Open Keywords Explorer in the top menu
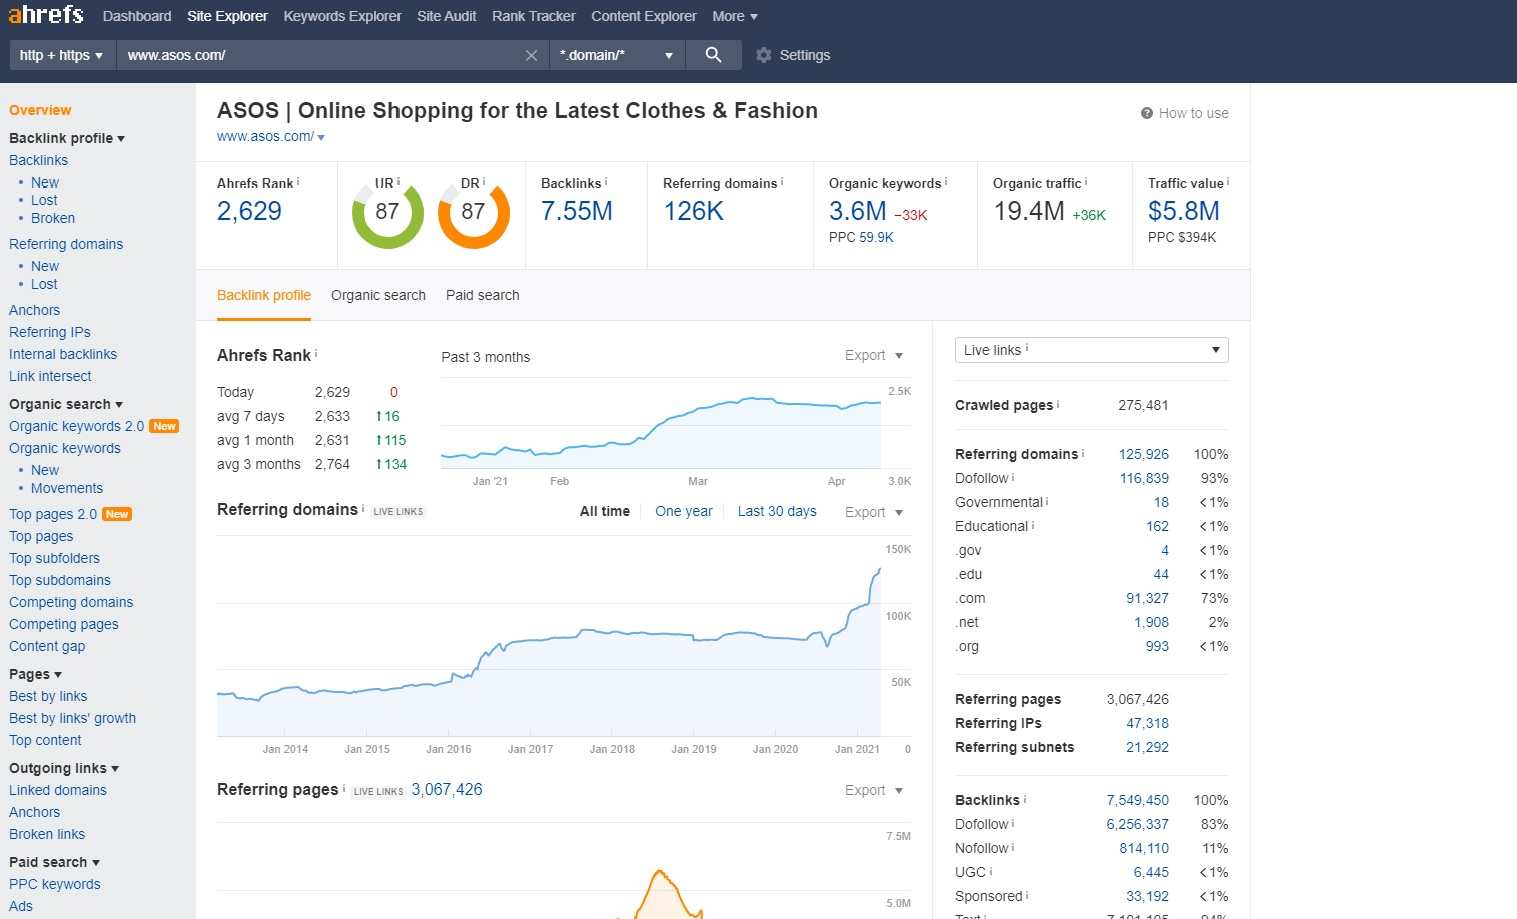Viewport: 1517px width, 919px height. [x=342, y=16]
